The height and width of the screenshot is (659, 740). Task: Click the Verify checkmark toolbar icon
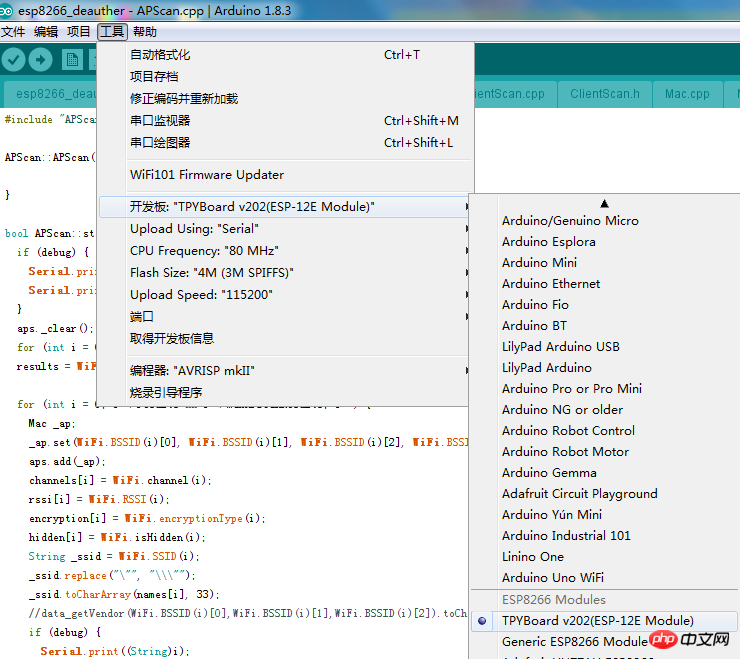[13, 60]
